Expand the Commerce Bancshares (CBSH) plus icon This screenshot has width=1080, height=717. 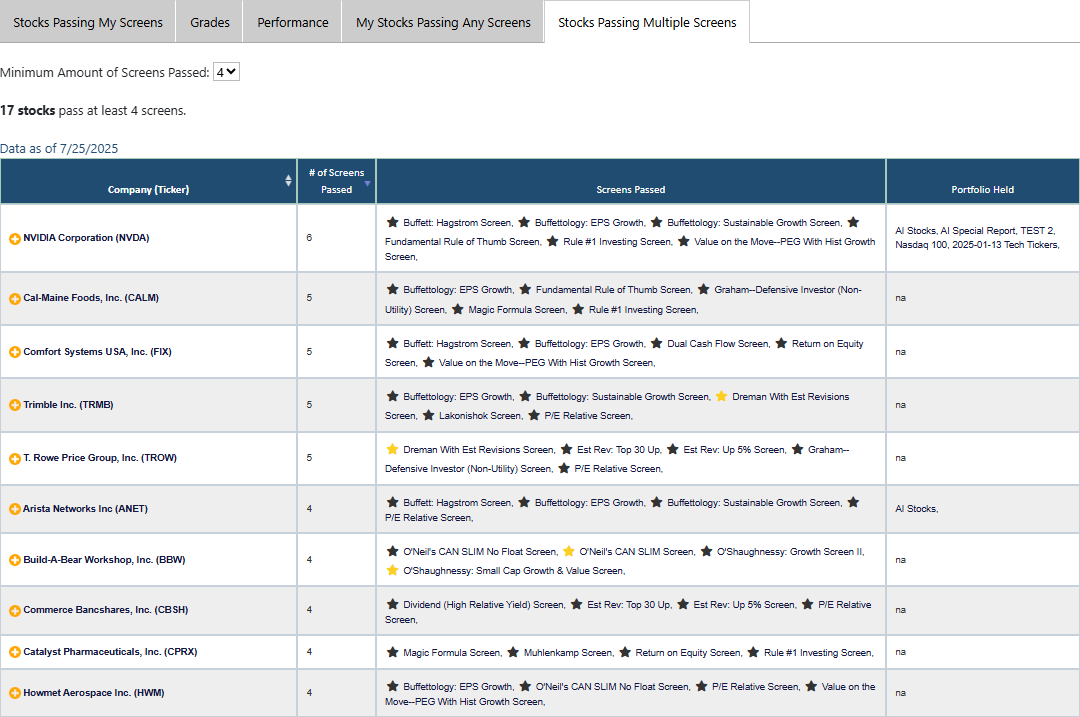pos(14,610)
